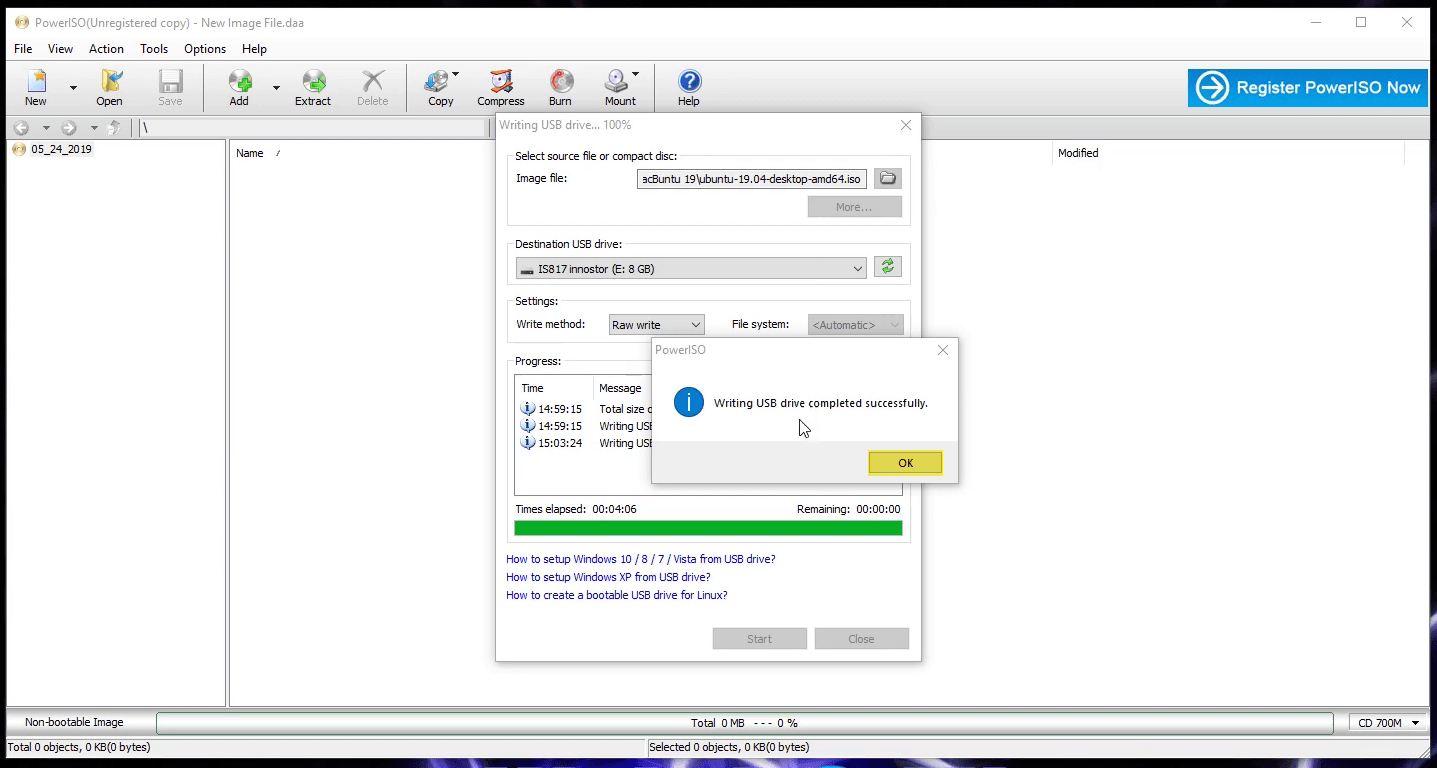
Task: Open the Tools menu
Action: (x=154, y=49)
